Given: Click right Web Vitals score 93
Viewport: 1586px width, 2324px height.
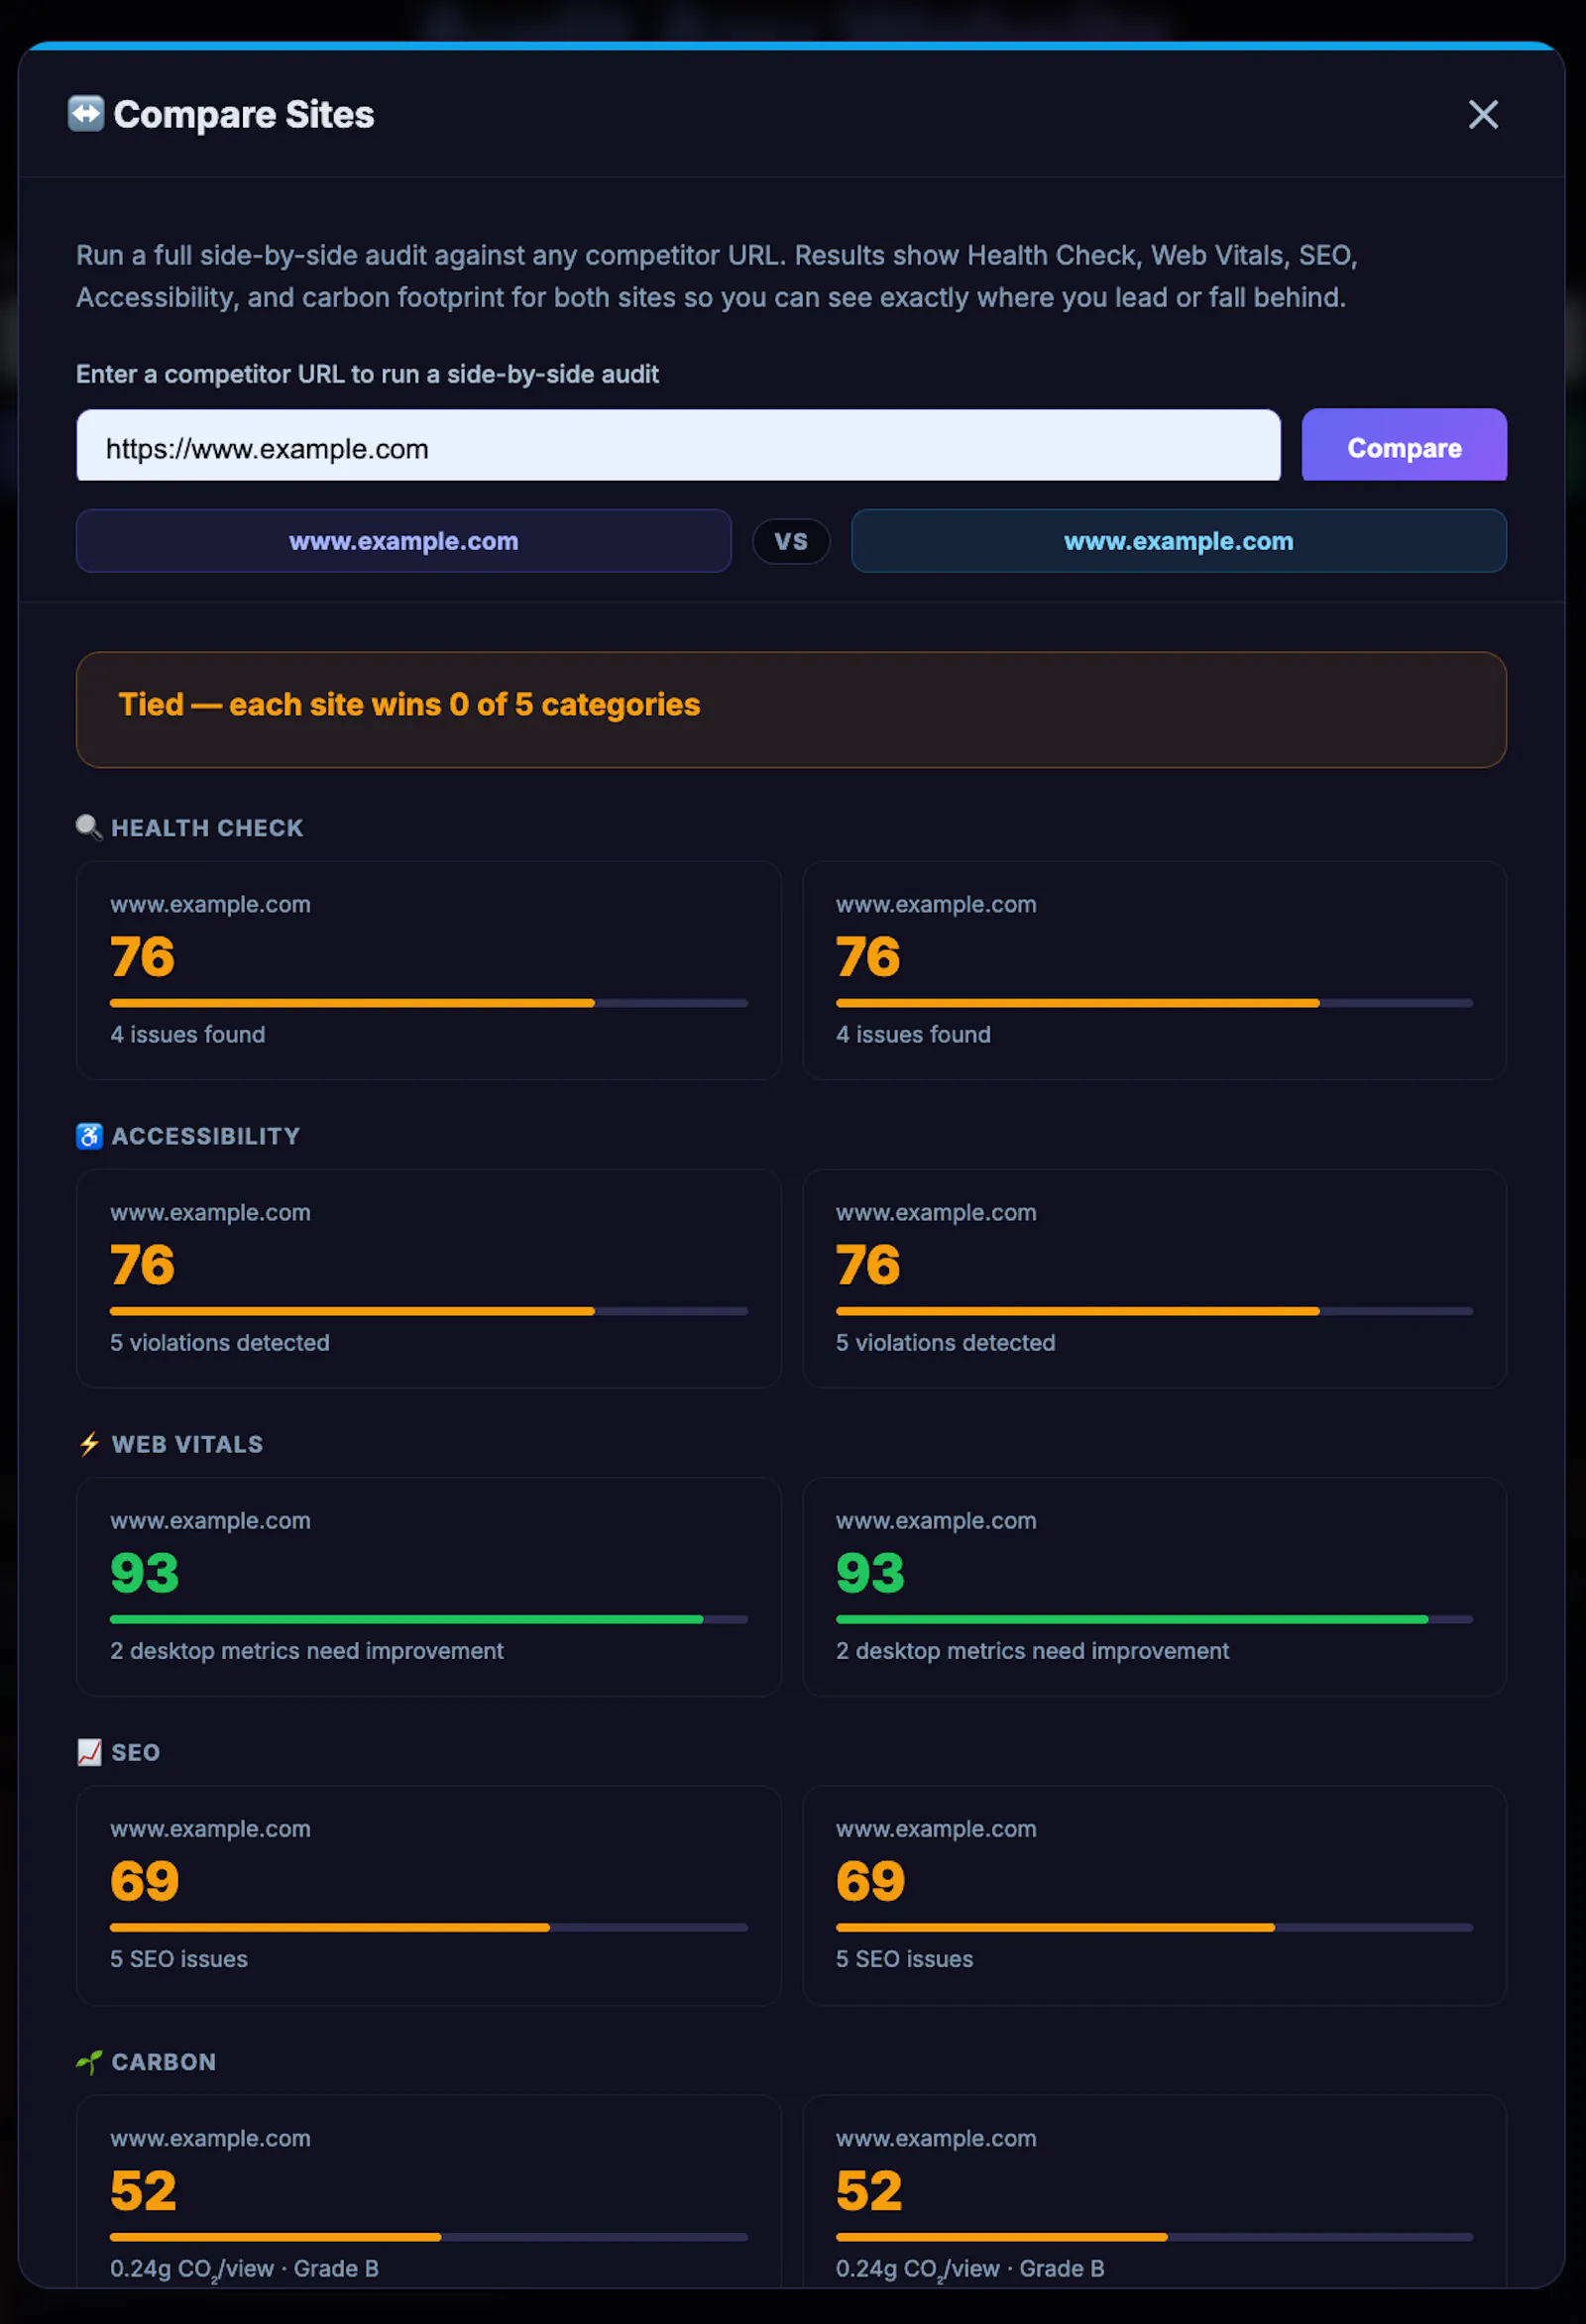Looking at the screenshot, I should tap(870, 1572).
